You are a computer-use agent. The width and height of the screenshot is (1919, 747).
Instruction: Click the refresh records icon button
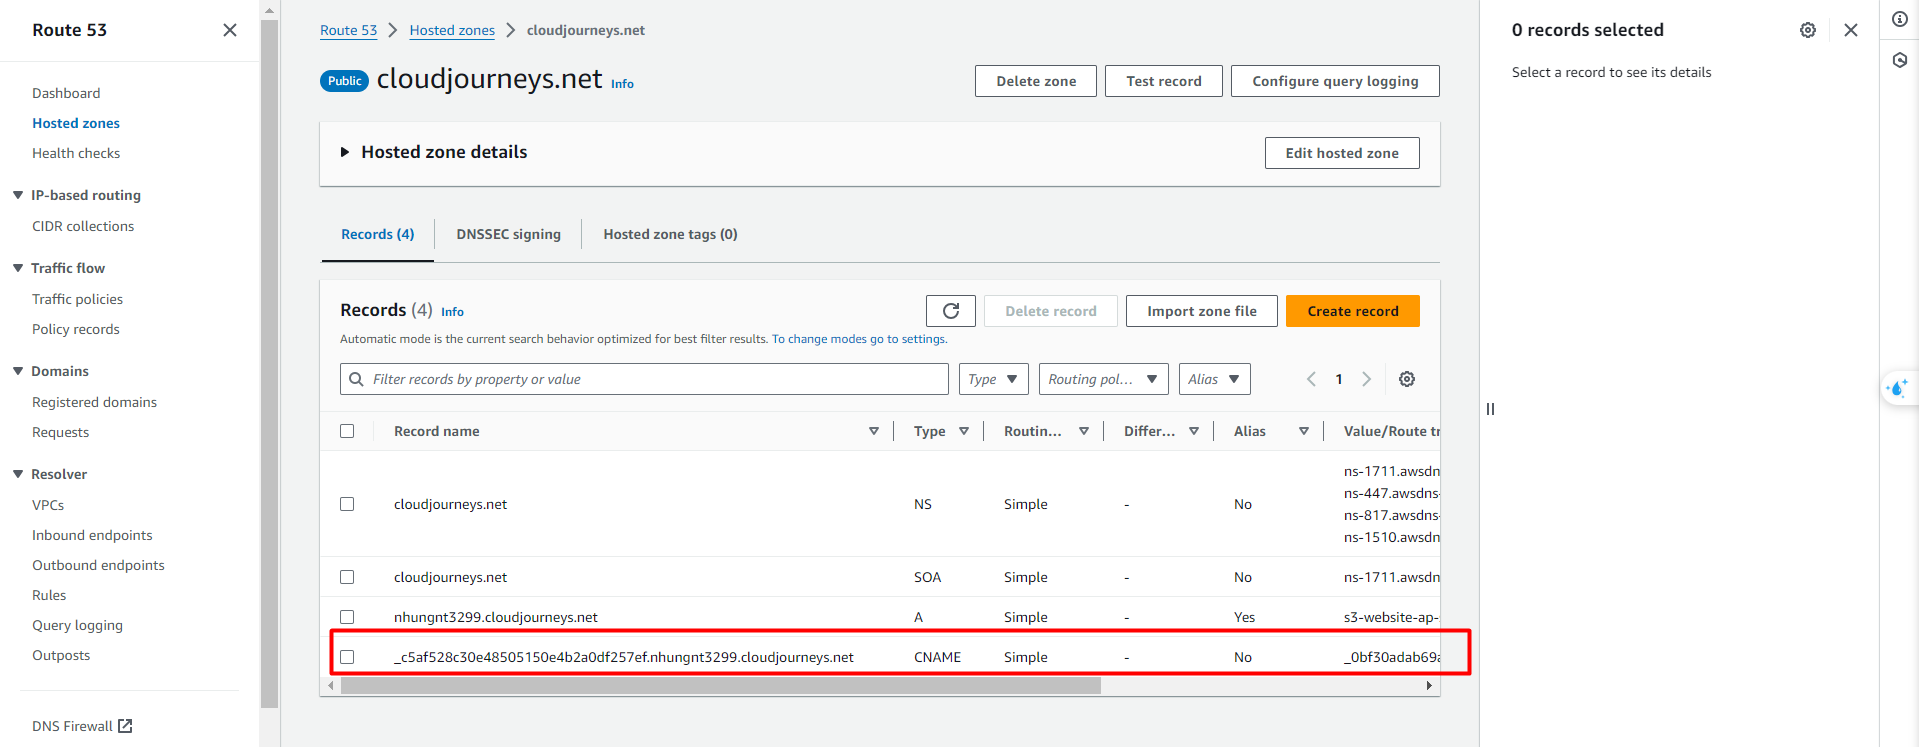951,311
